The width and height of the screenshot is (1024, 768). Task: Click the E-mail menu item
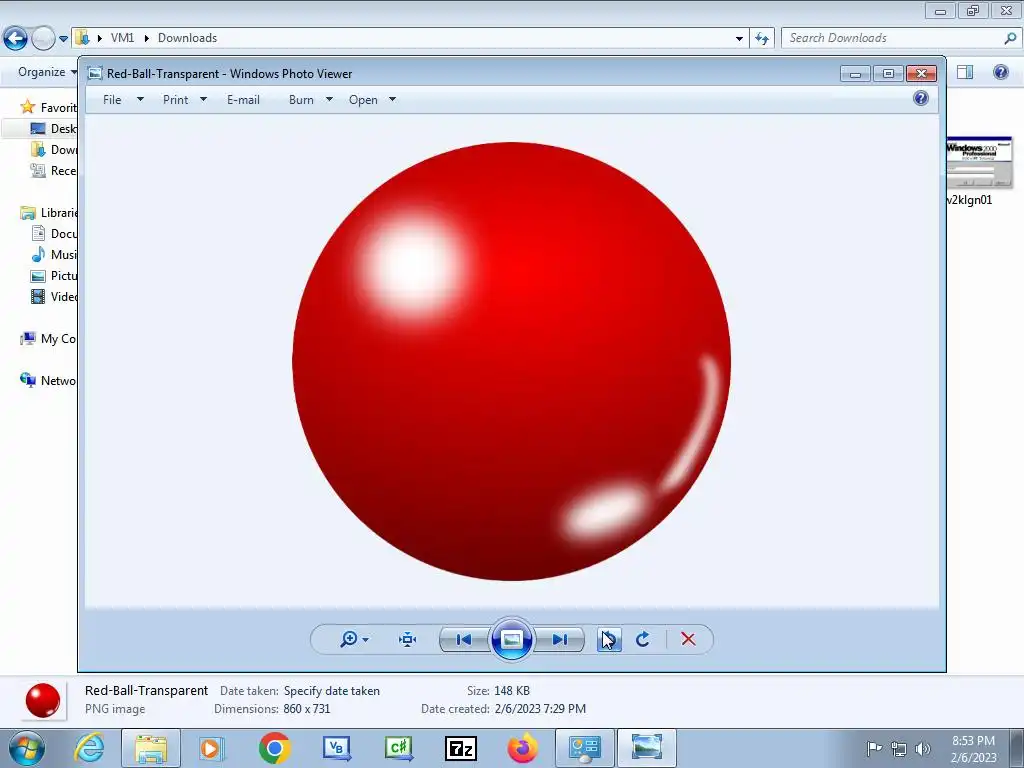(x=243, y=100)
